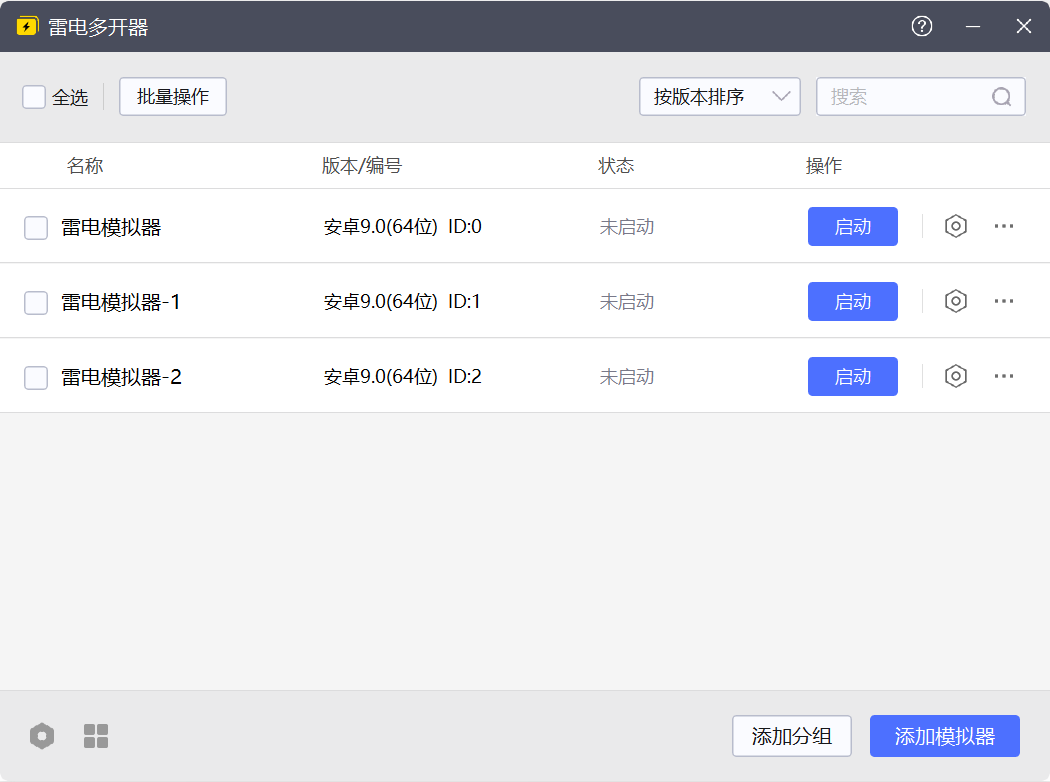Start 雷电模拟器-1 with 启动 button
The image size is (1050, 782).
click(x=852, y=301)
